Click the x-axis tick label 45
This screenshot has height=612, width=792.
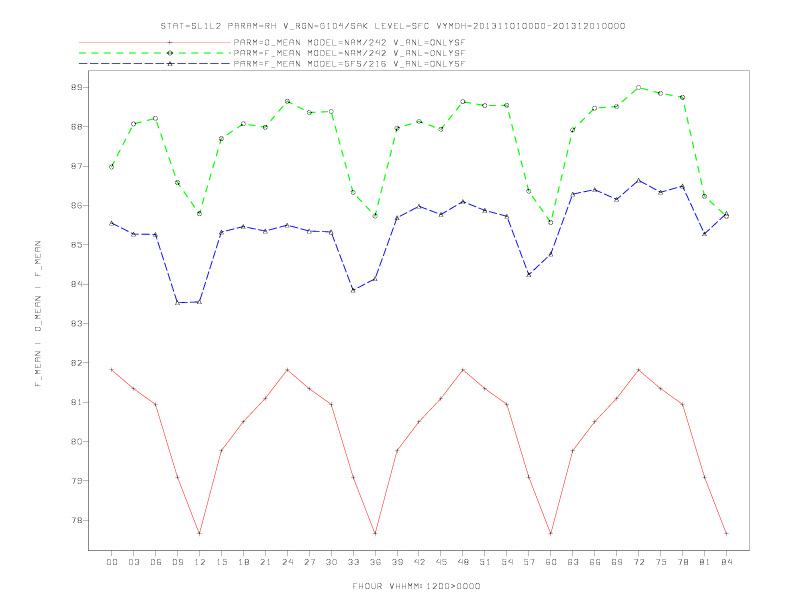click(441, 562)
